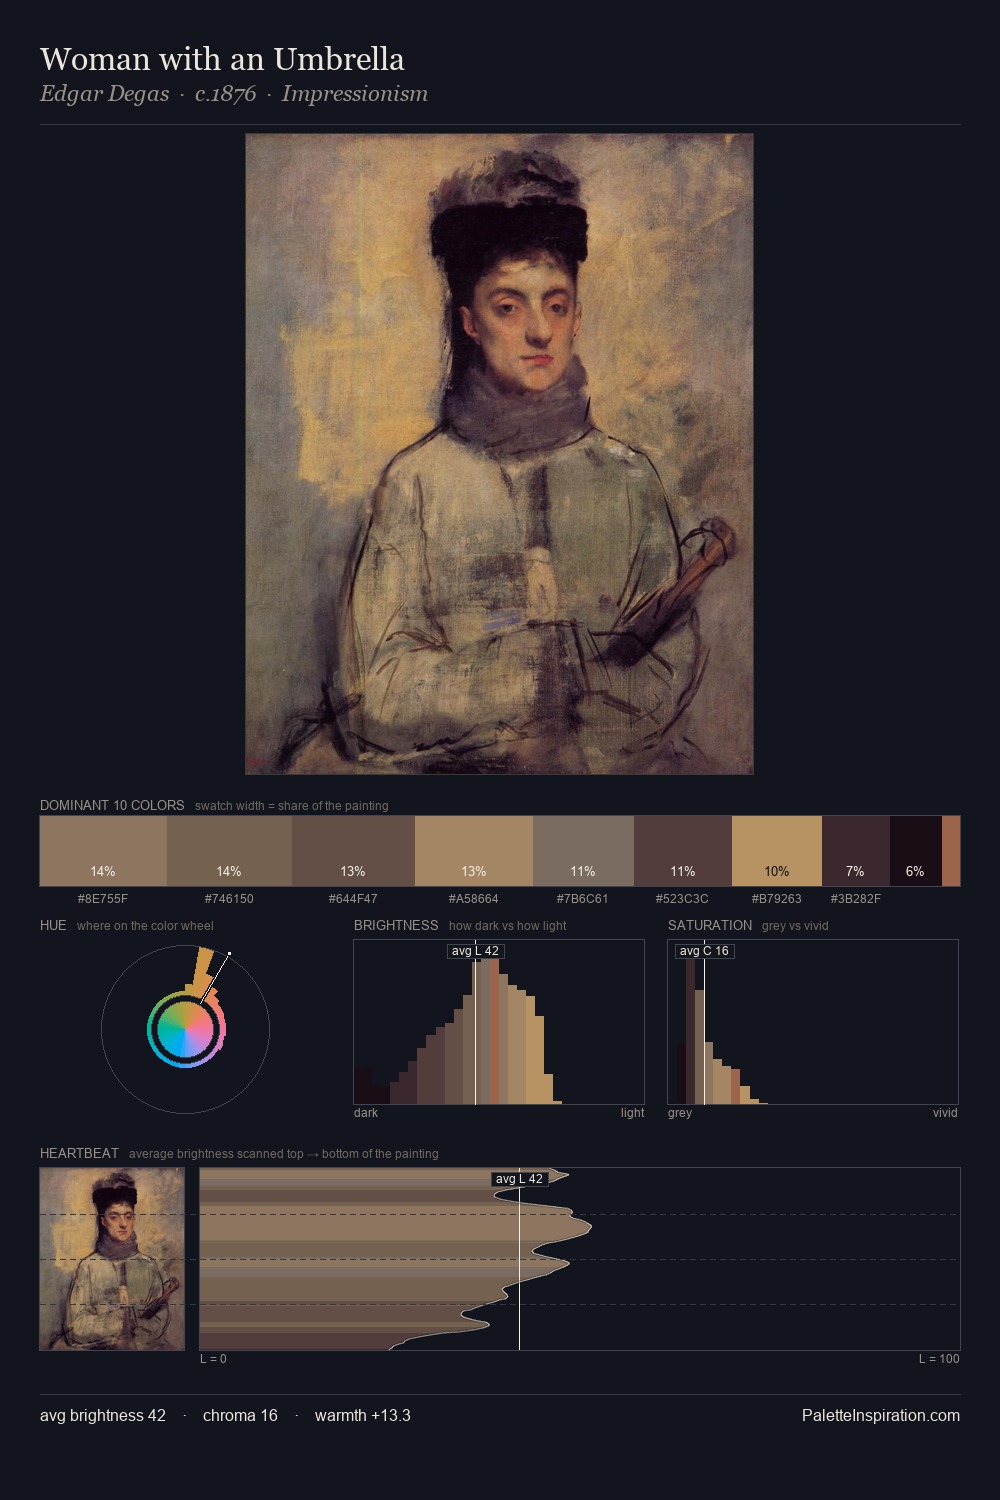Click the hex label #B79263

click(x=777, y=899)
